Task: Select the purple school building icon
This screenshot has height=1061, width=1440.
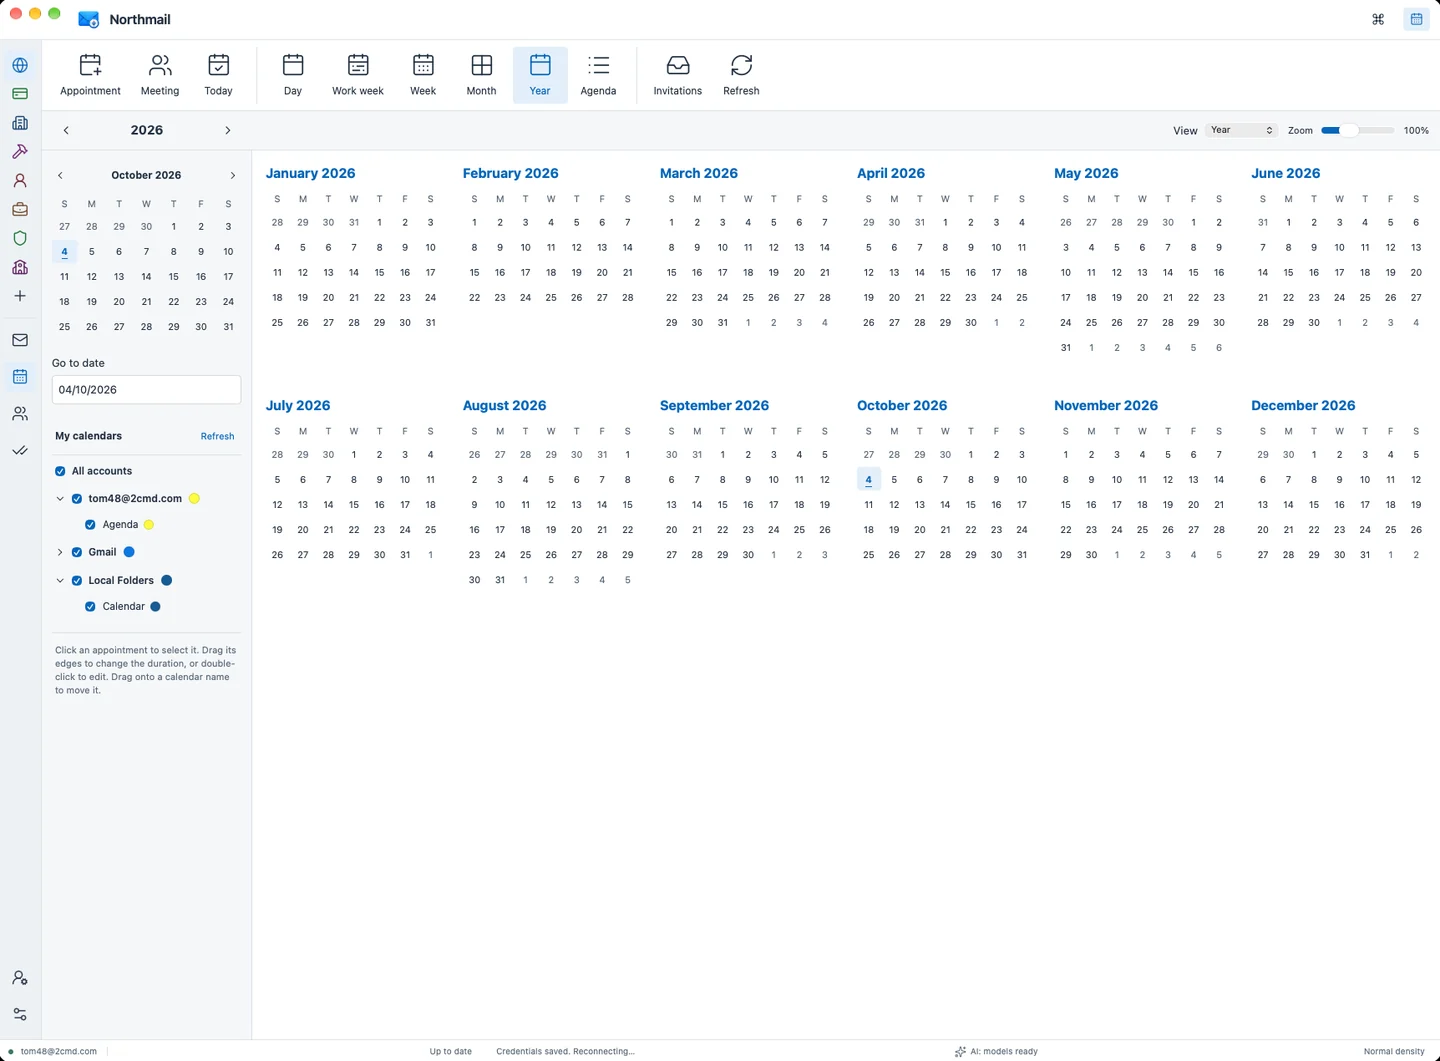Action: pyautogui.click(x=20, y=267)
